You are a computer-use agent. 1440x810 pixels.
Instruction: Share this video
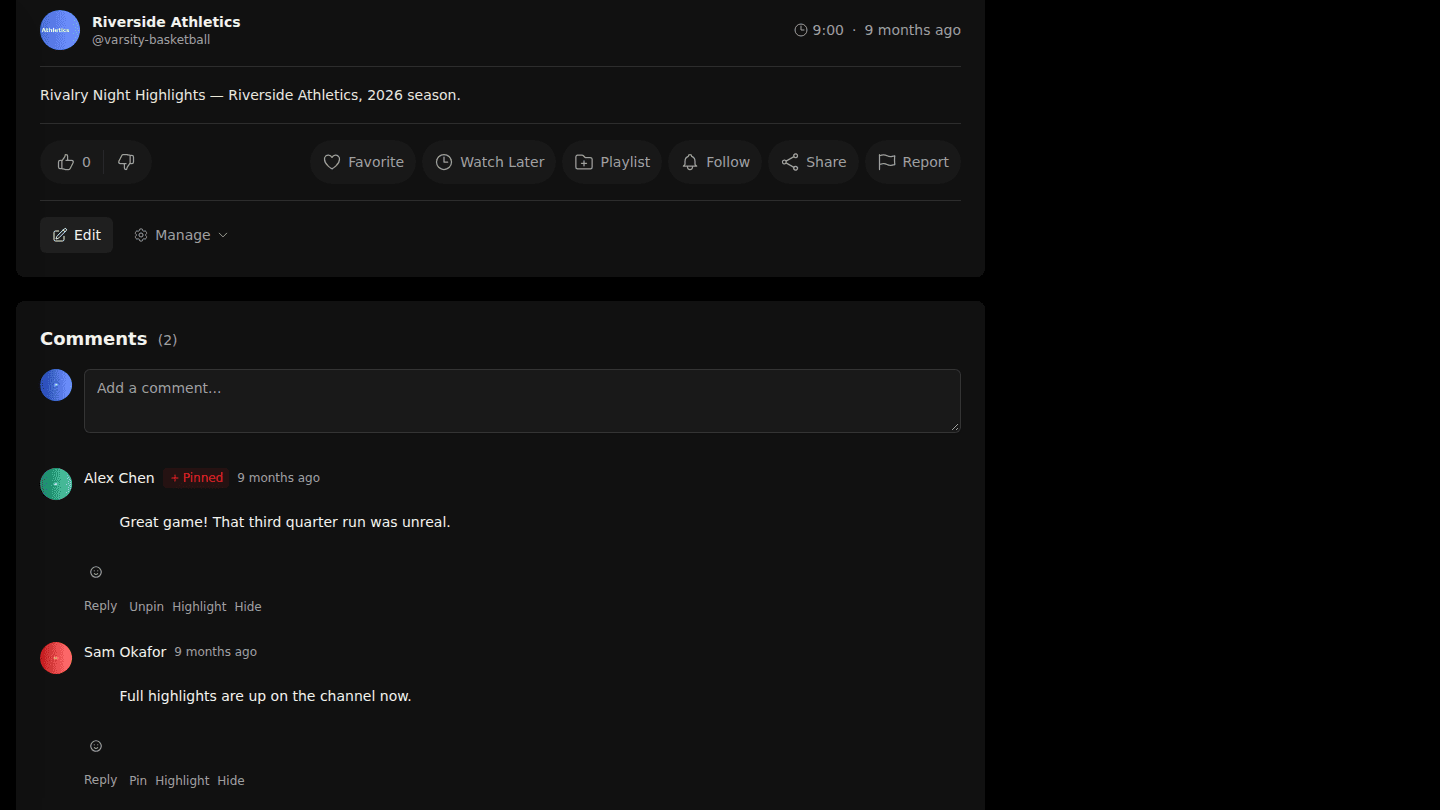813,162
